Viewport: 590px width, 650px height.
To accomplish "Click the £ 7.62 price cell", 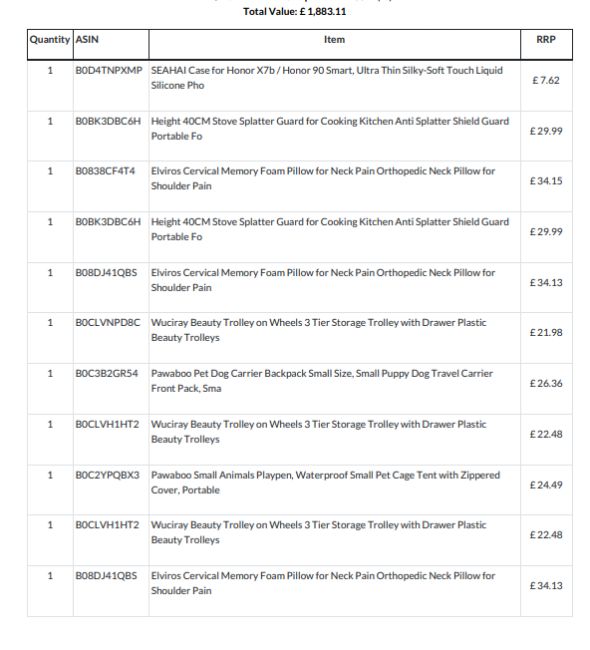I will [x=546, y=80].
